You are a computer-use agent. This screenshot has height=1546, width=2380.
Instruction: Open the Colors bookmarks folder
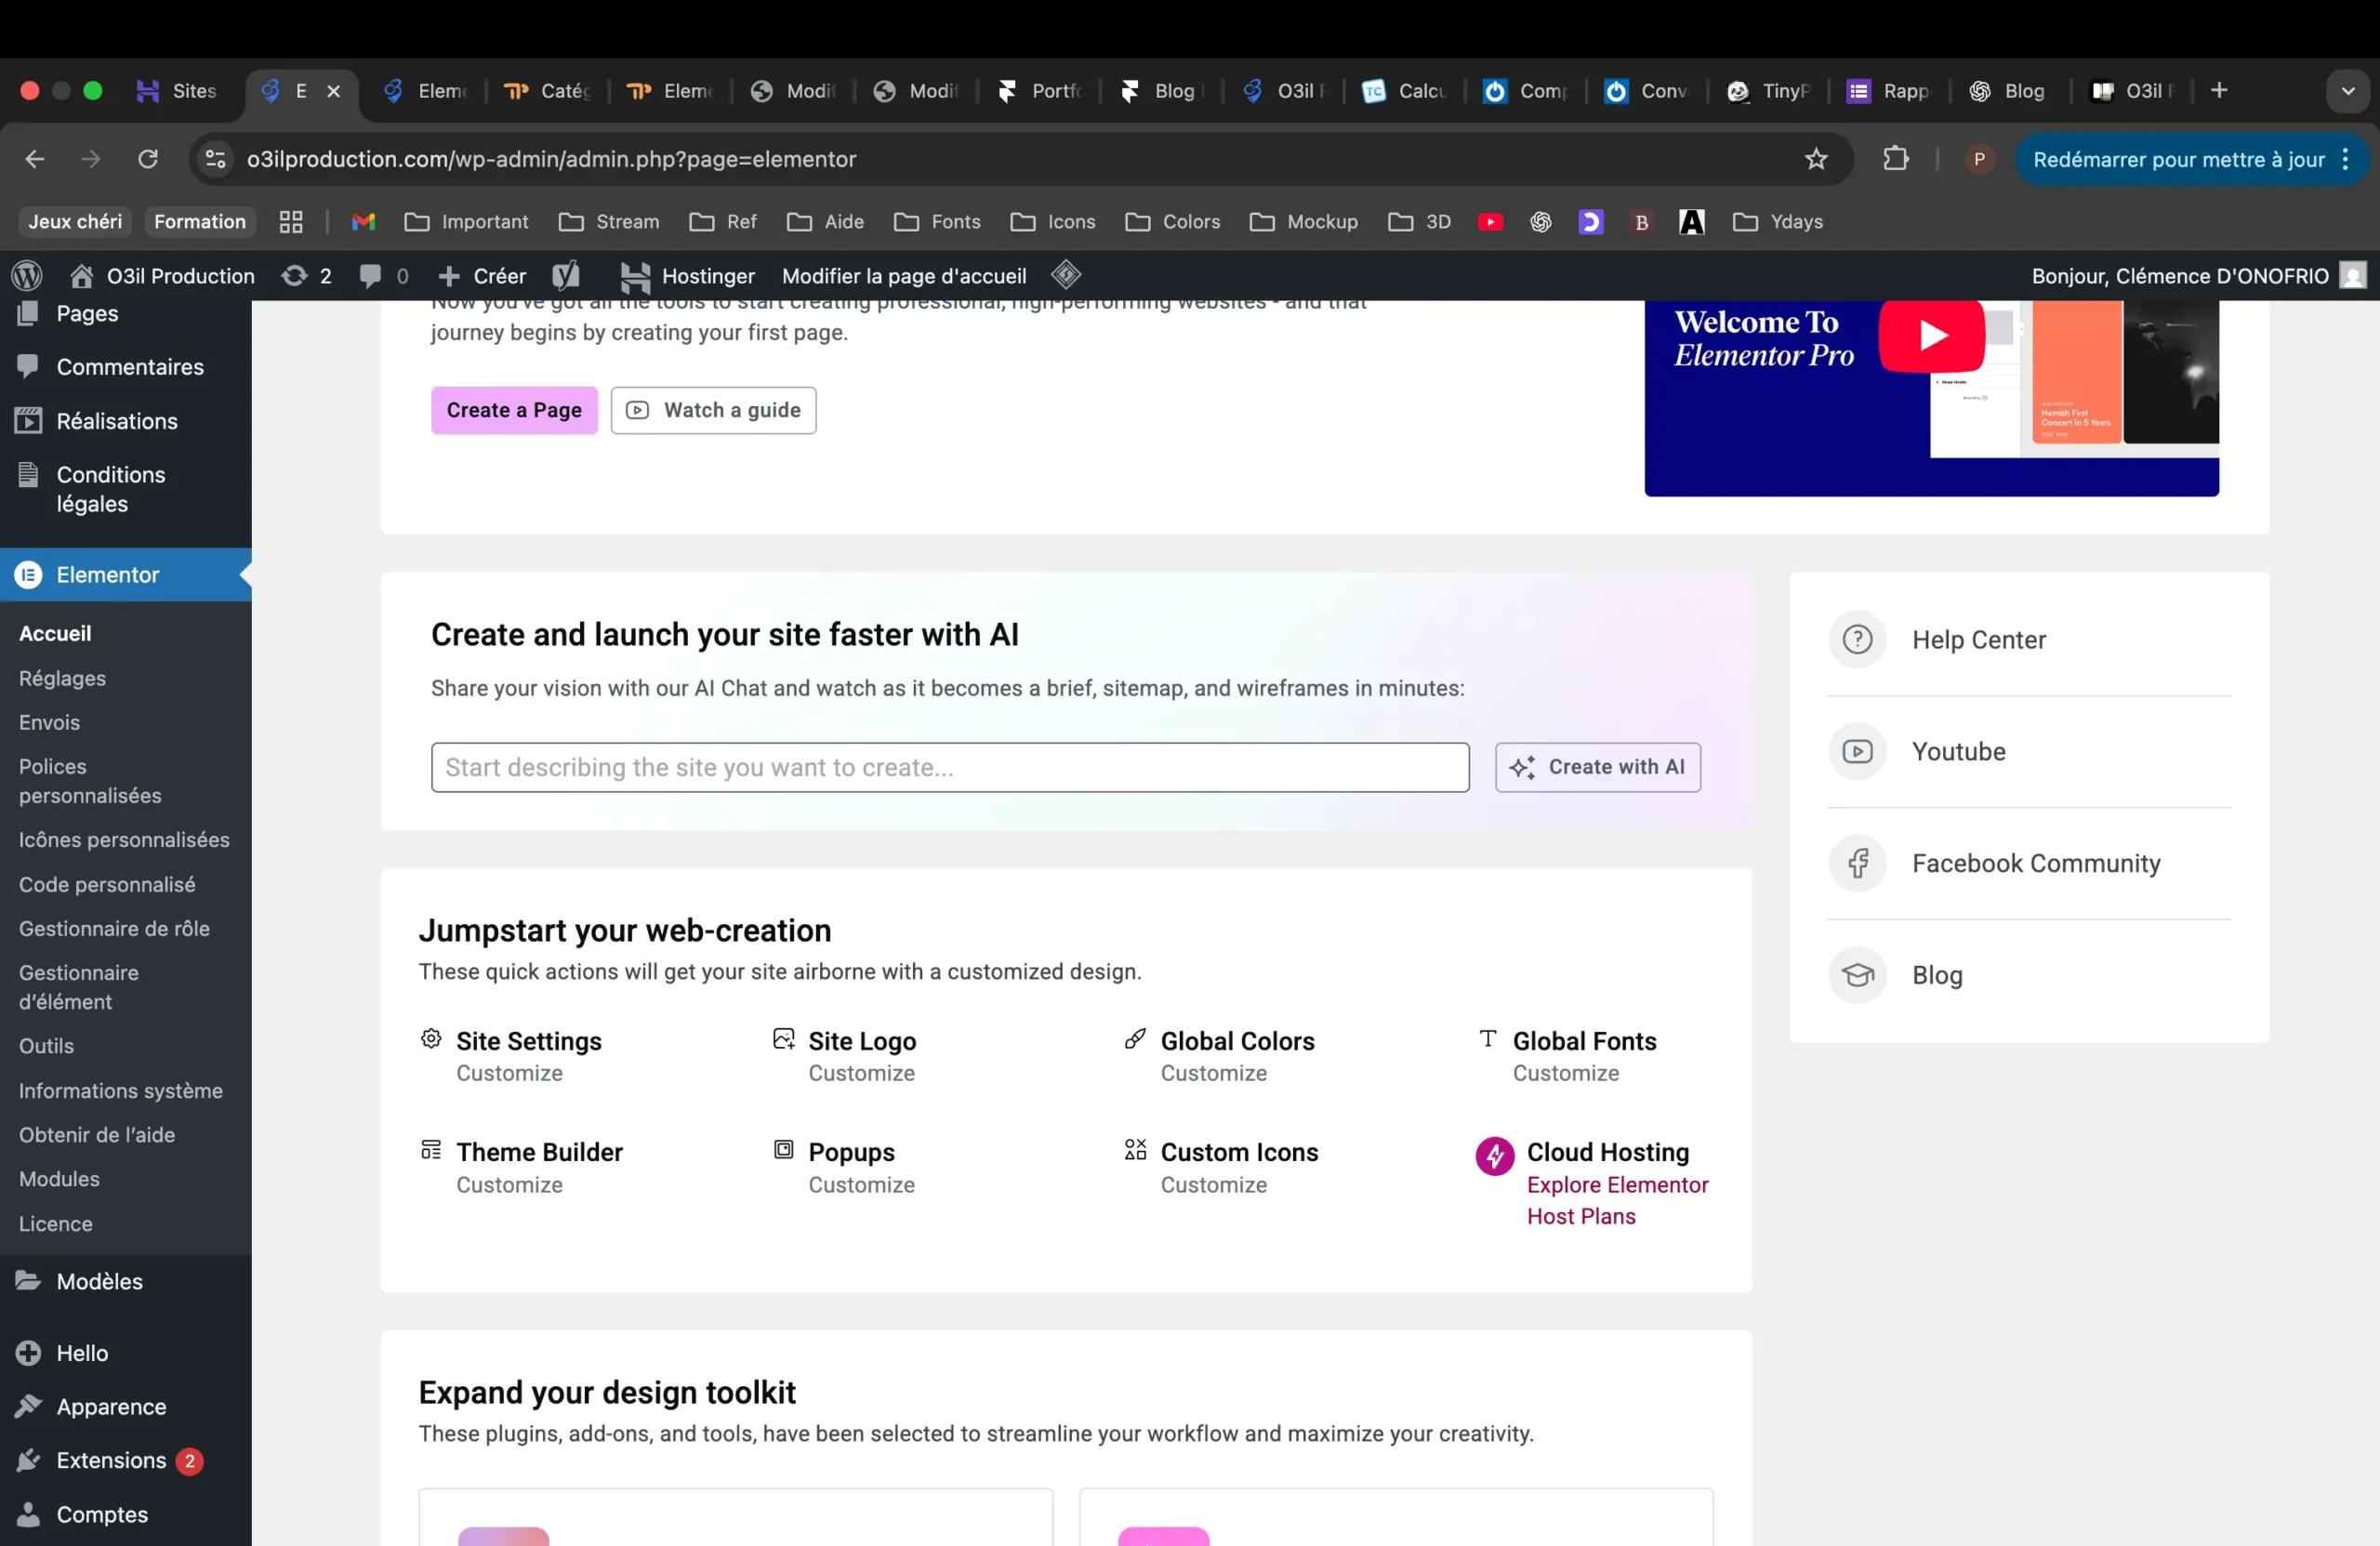click(x=1172, y=222)
